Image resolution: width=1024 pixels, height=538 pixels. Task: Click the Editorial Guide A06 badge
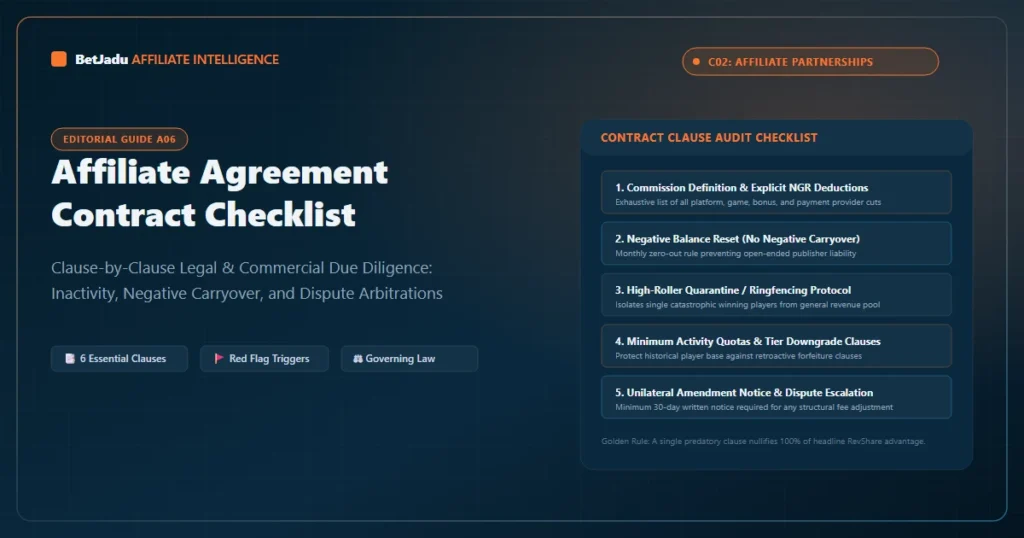tap(120, 139)
